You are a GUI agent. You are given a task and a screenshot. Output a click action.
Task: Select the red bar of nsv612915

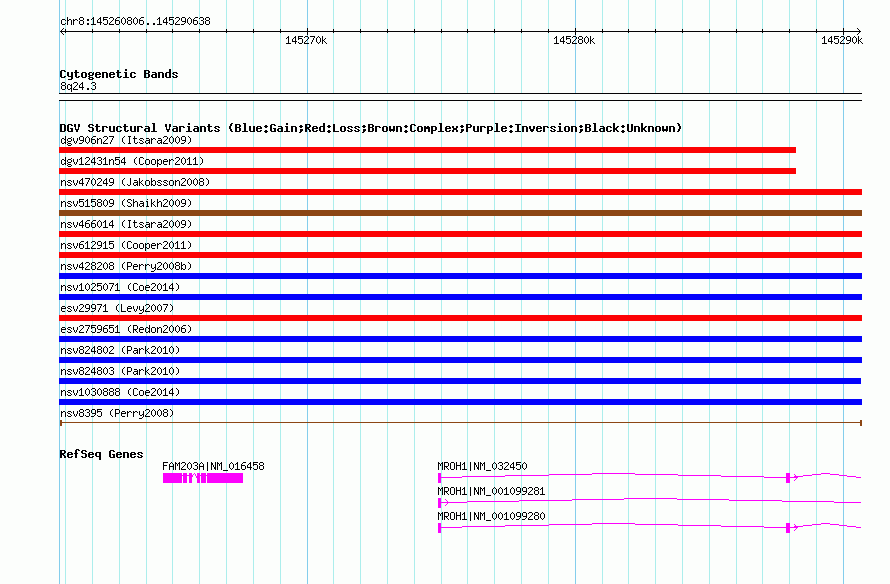coord(460,255)
